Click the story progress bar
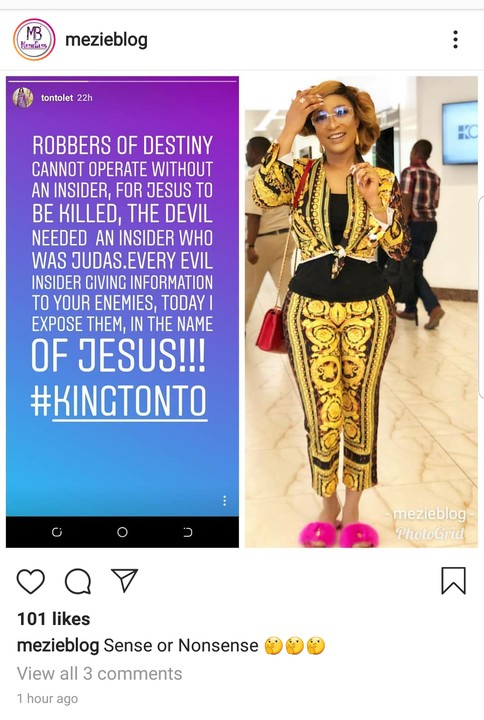The height and width of the screenshot is (720, 484). tap(122, 81)
